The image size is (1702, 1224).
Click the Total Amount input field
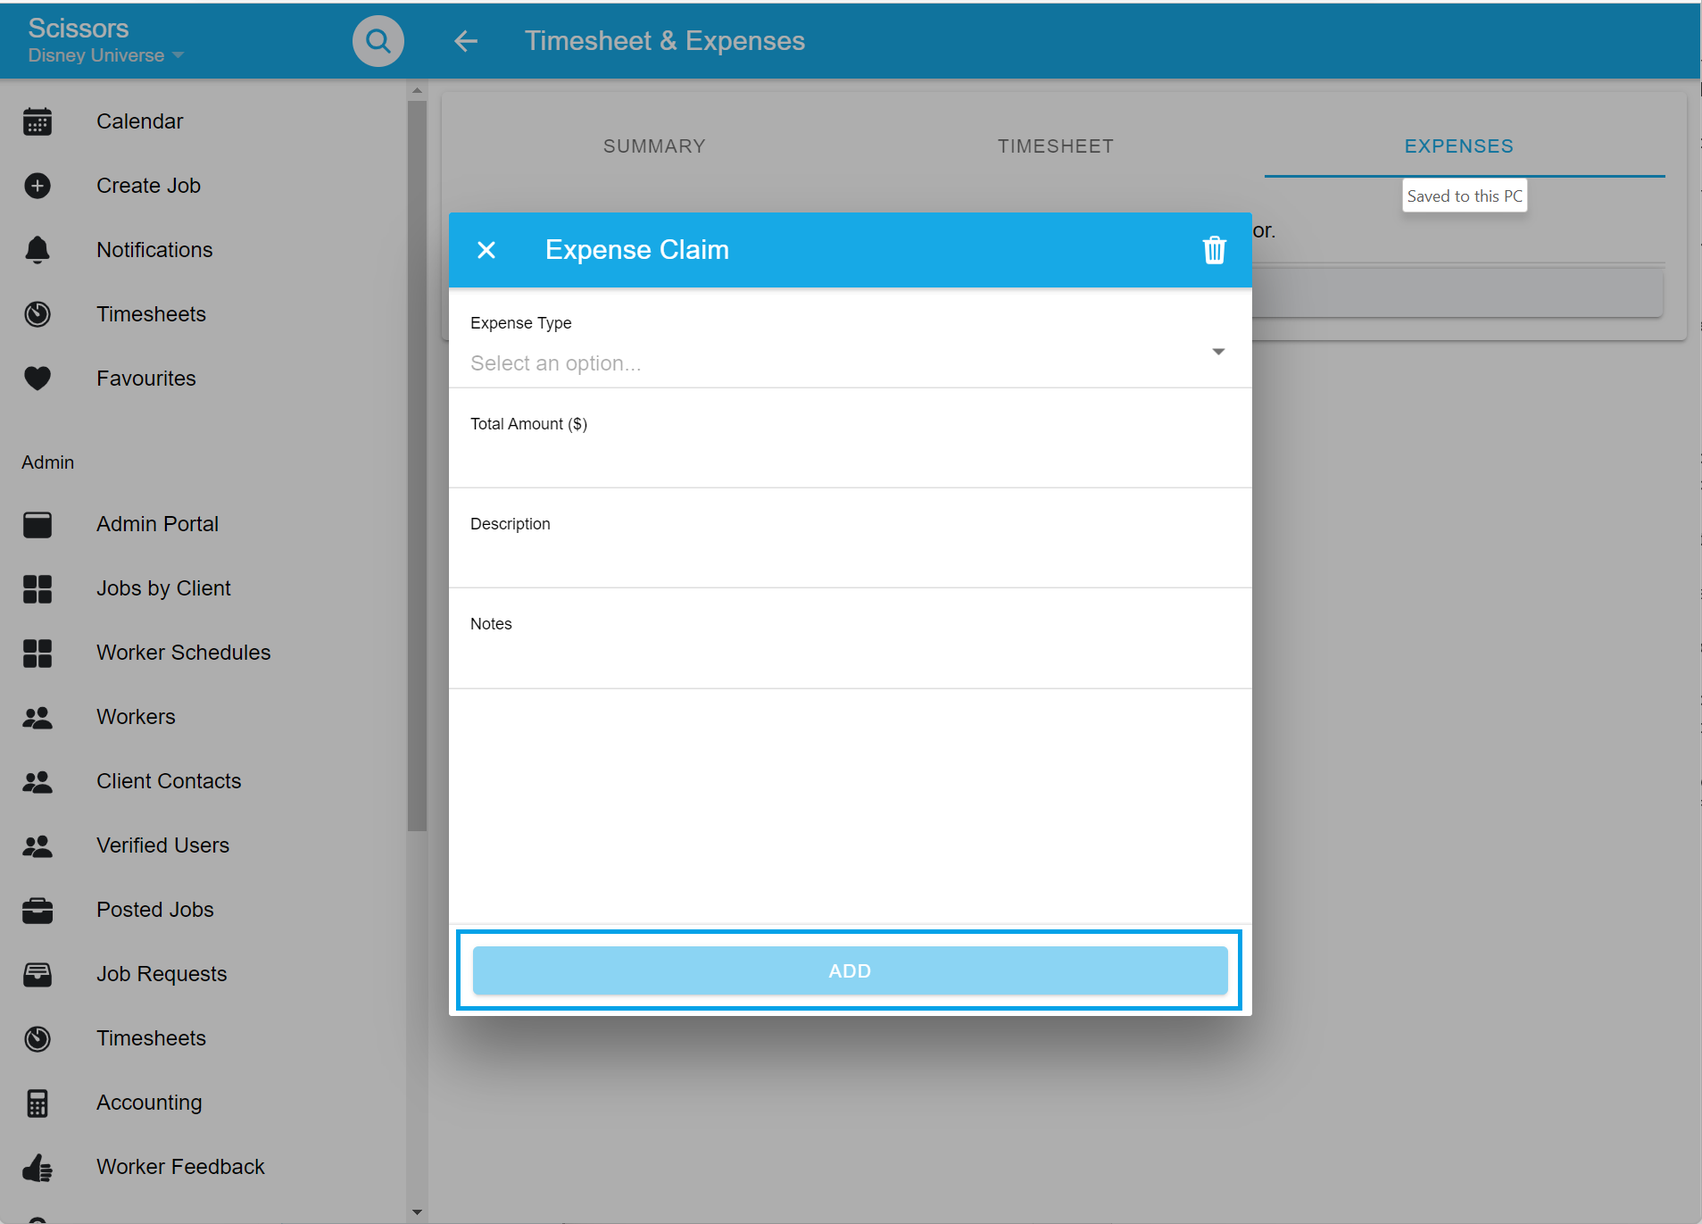point(848,460)
